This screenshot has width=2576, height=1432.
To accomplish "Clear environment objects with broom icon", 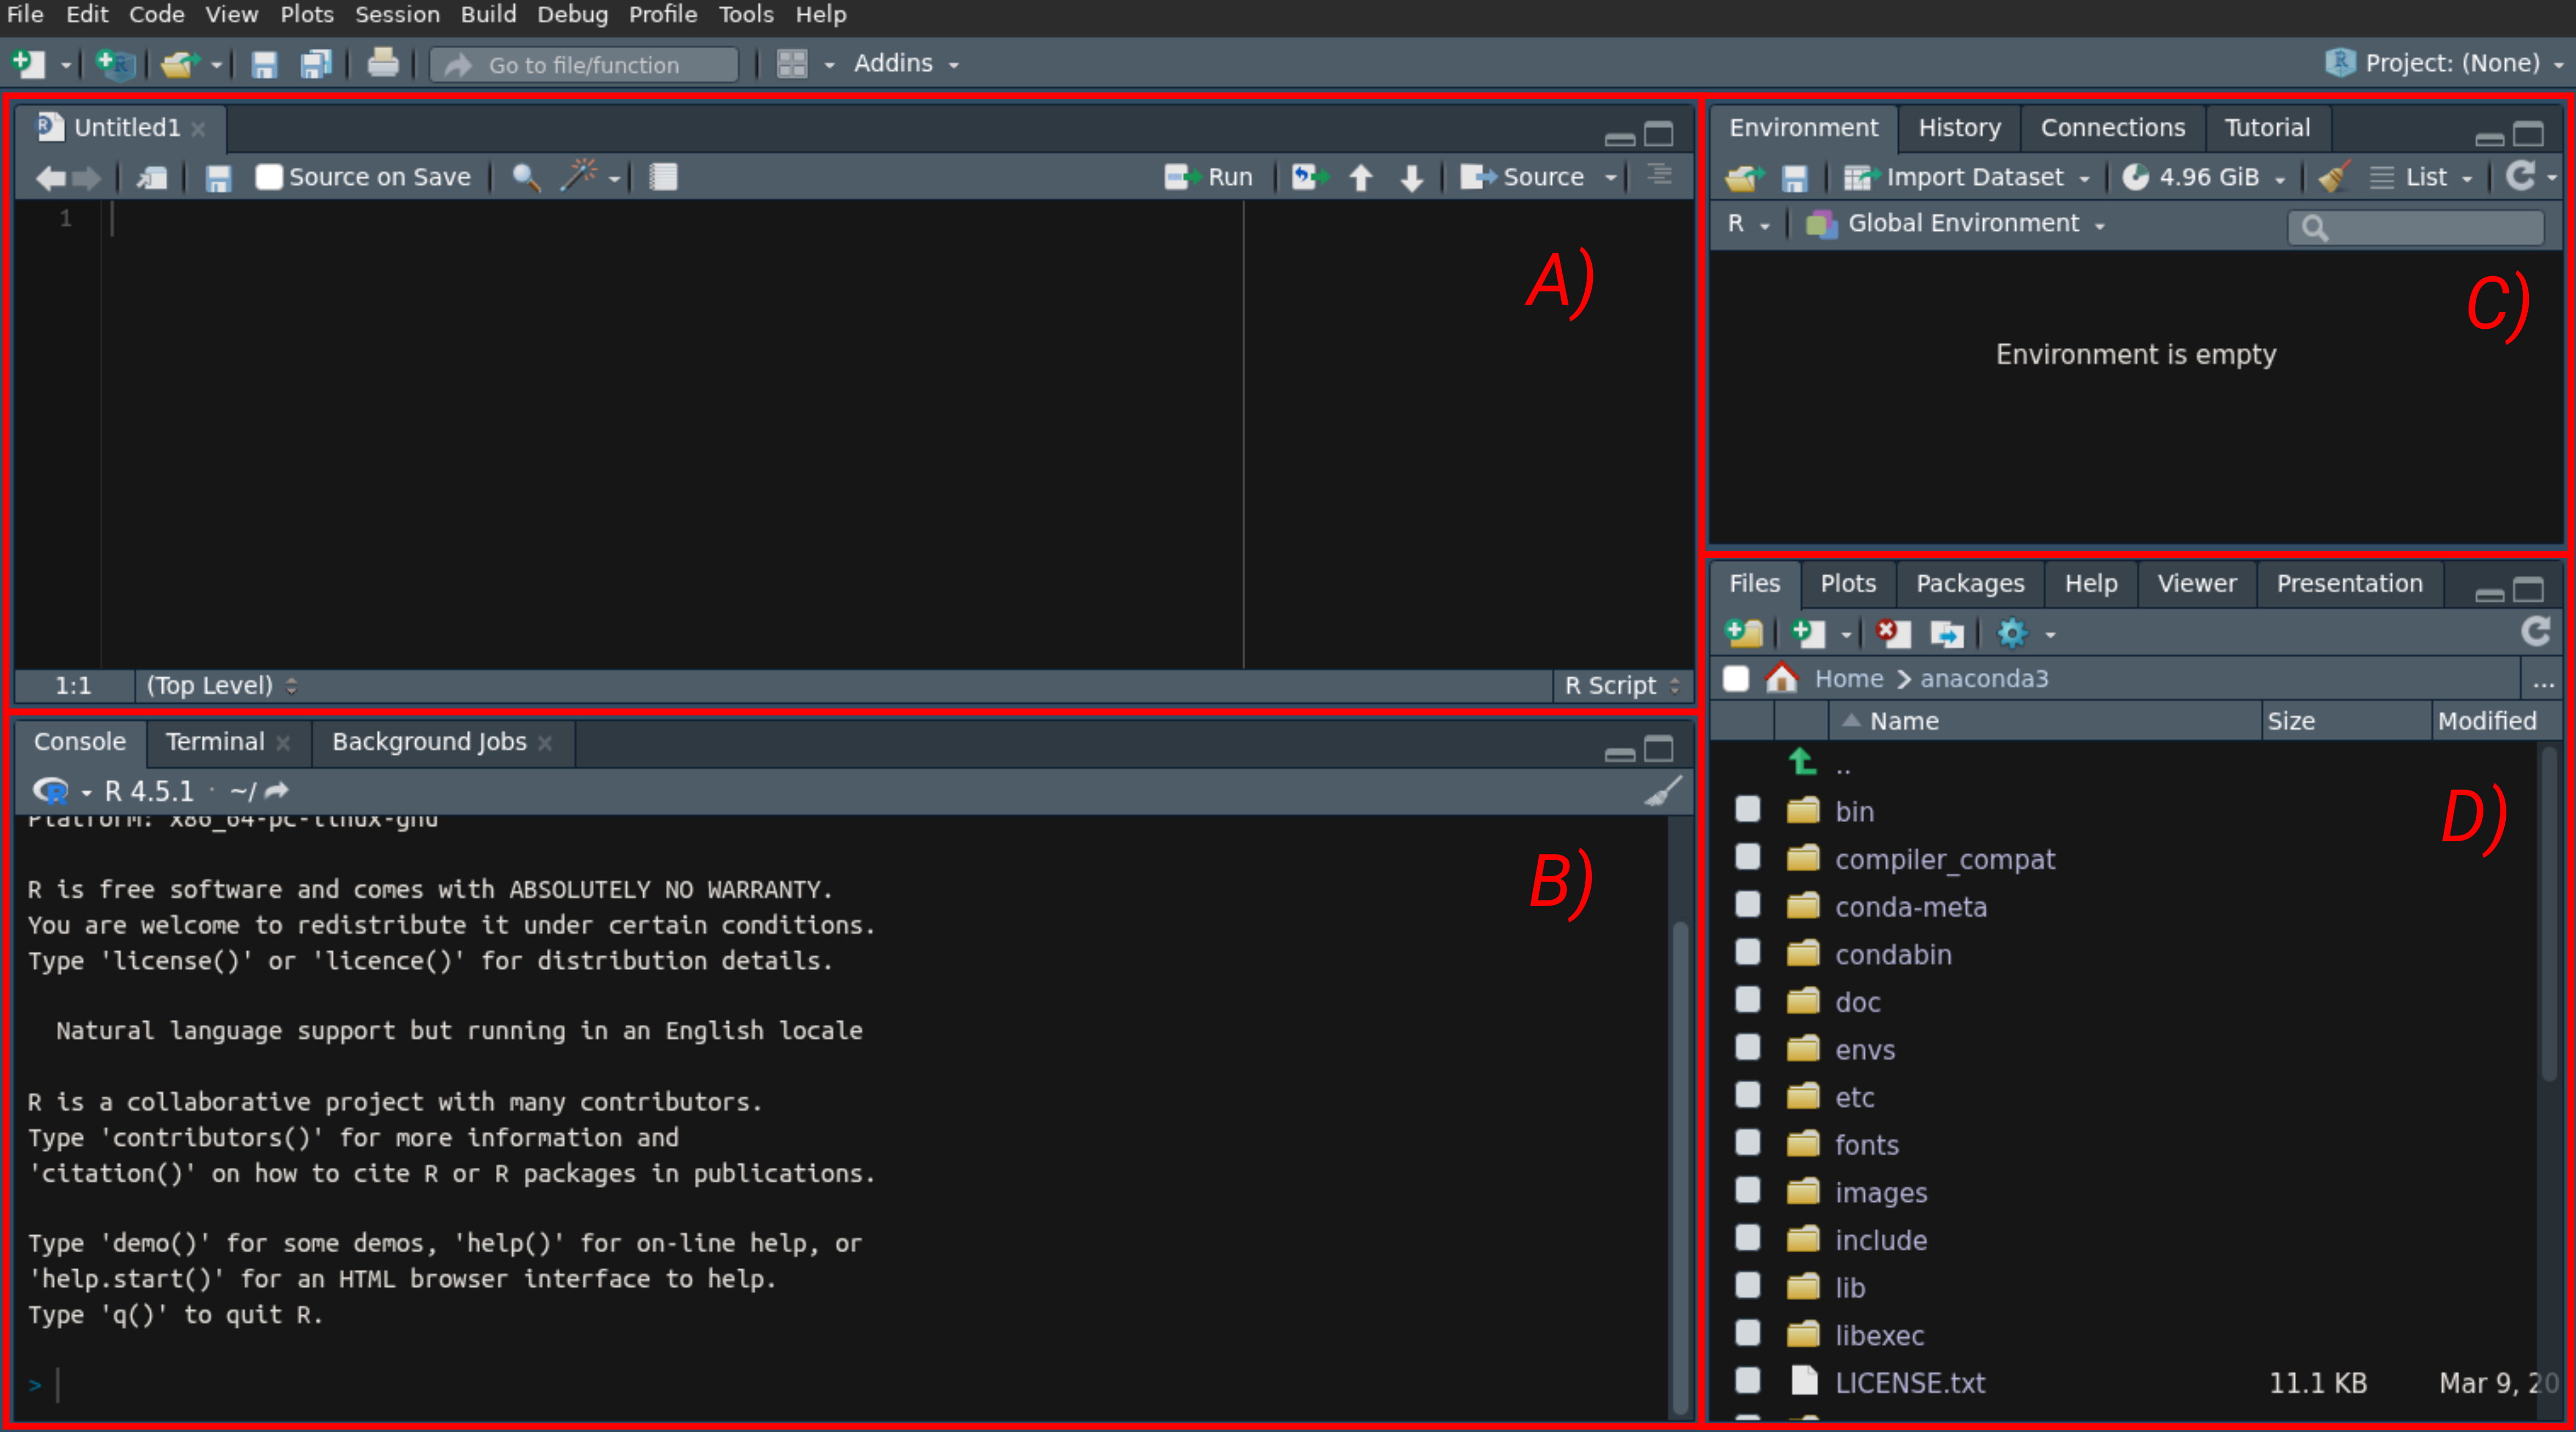I will tap(2333, 177).
